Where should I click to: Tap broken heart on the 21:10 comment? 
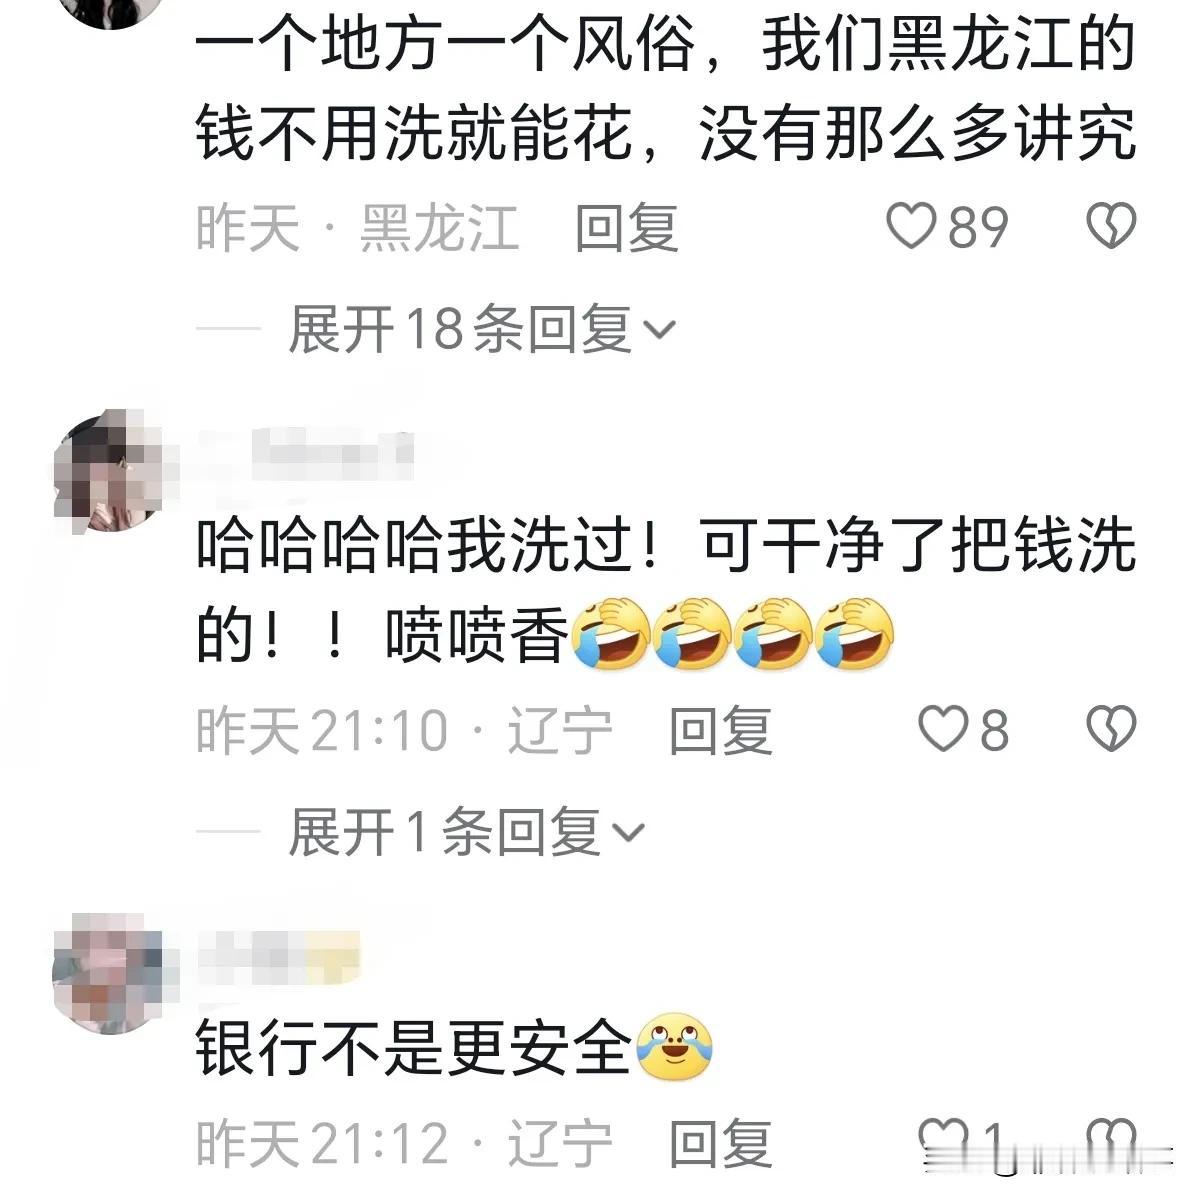click(1112, 729)
